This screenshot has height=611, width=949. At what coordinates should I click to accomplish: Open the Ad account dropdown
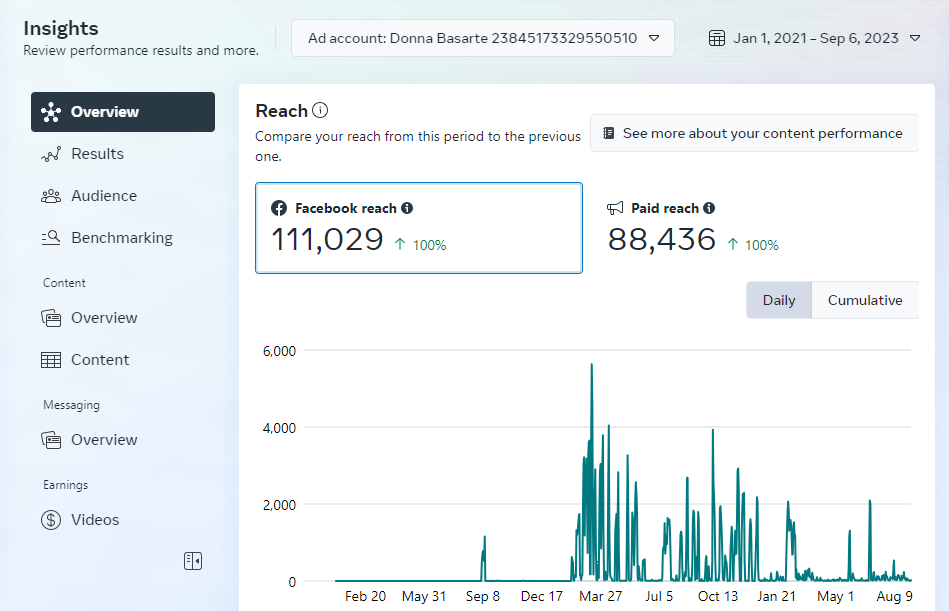(483, 39)
